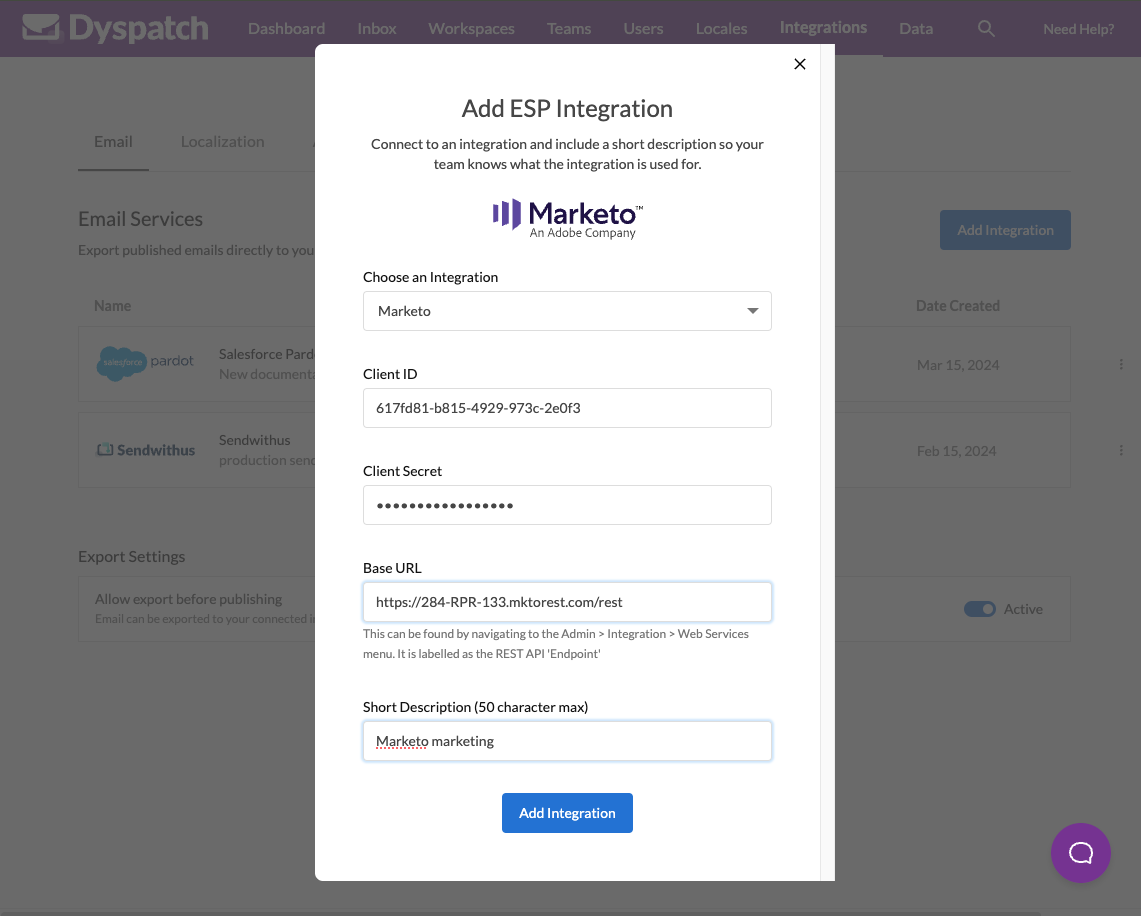1141x916 pixels.
Task: Open the Data nav item
Action: click(915, 28)
